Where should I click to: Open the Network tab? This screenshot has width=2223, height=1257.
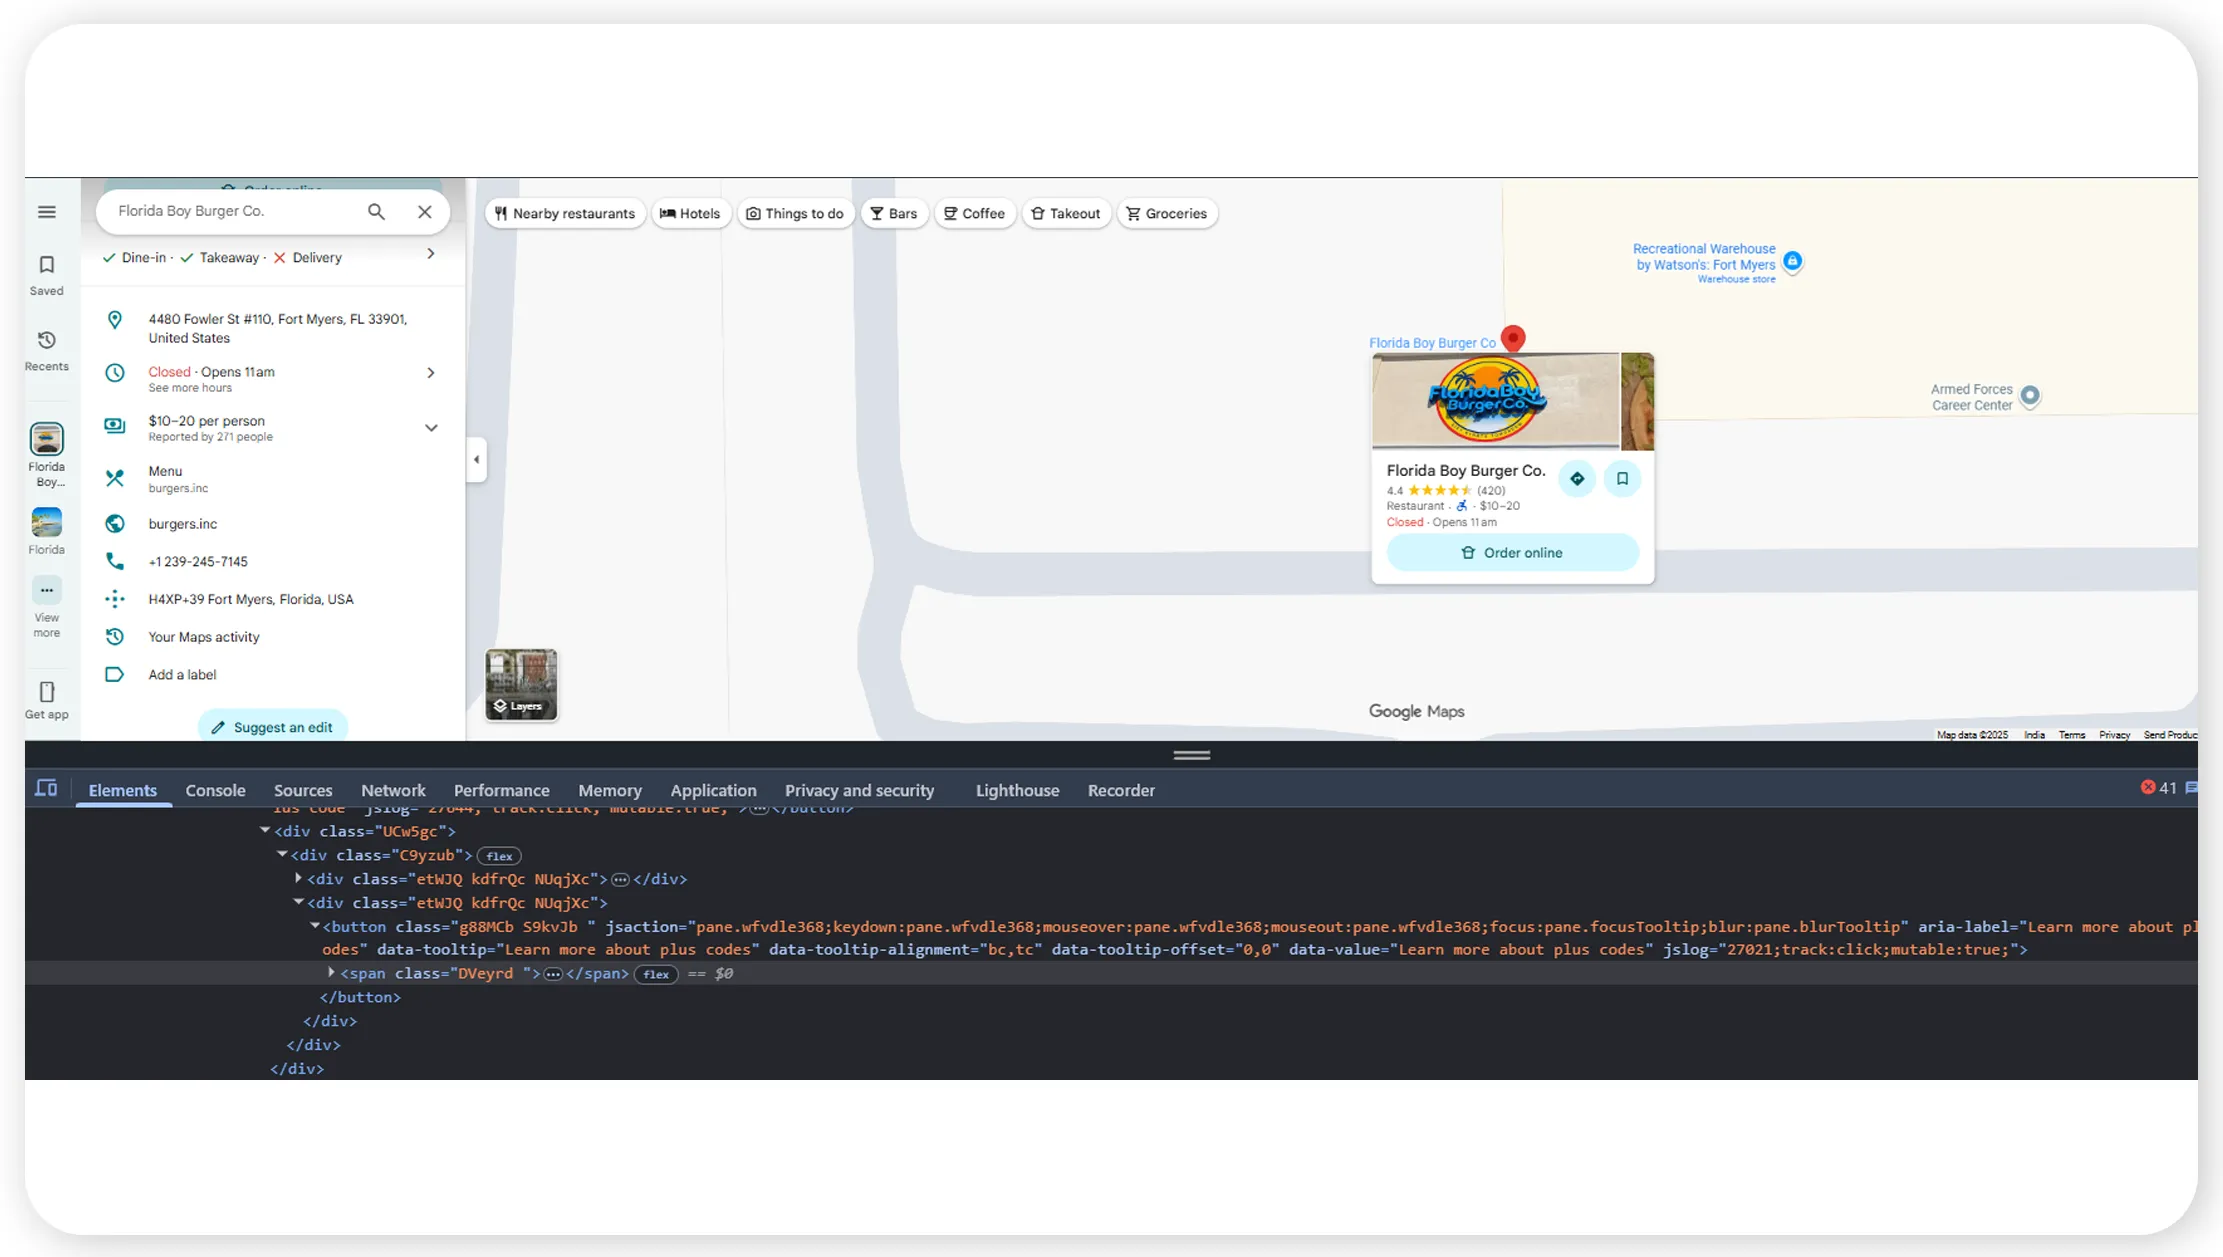click(x=393, y=790)
